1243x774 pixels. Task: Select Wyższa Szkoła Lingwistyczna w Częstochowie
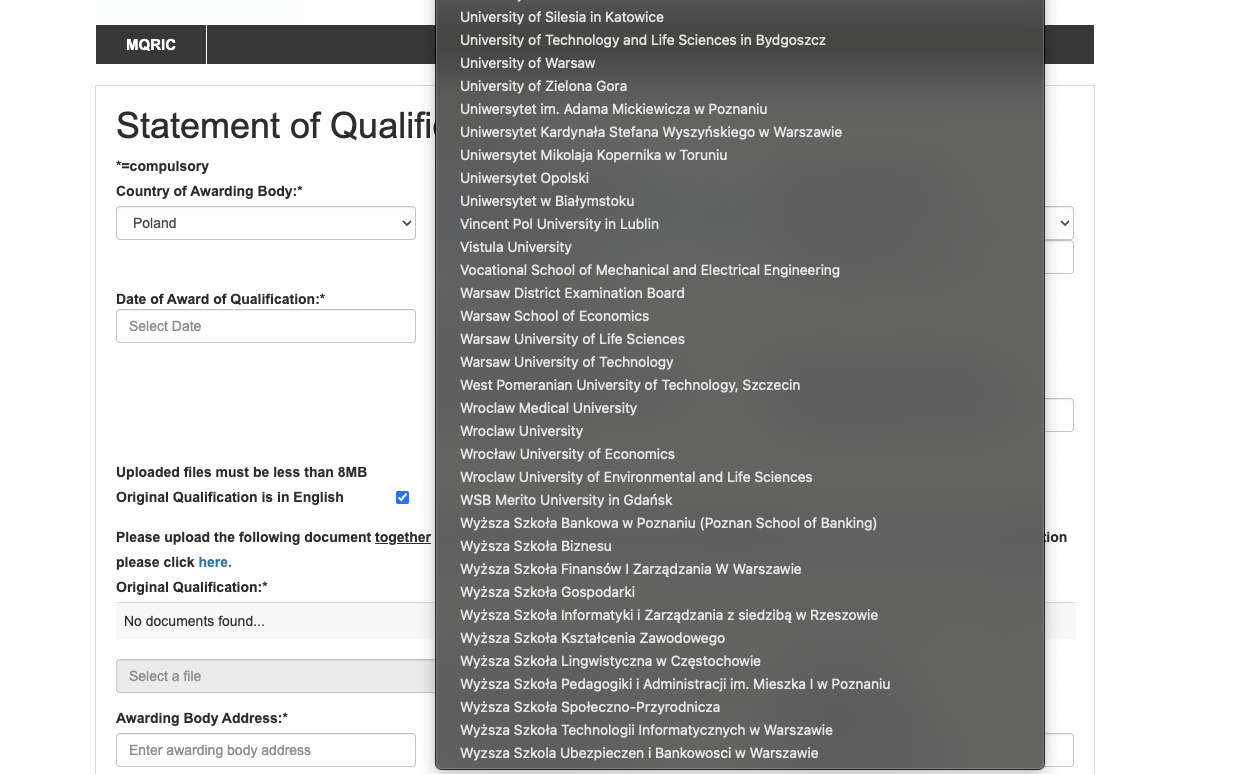pyautogui.click(x=740, y=661)
